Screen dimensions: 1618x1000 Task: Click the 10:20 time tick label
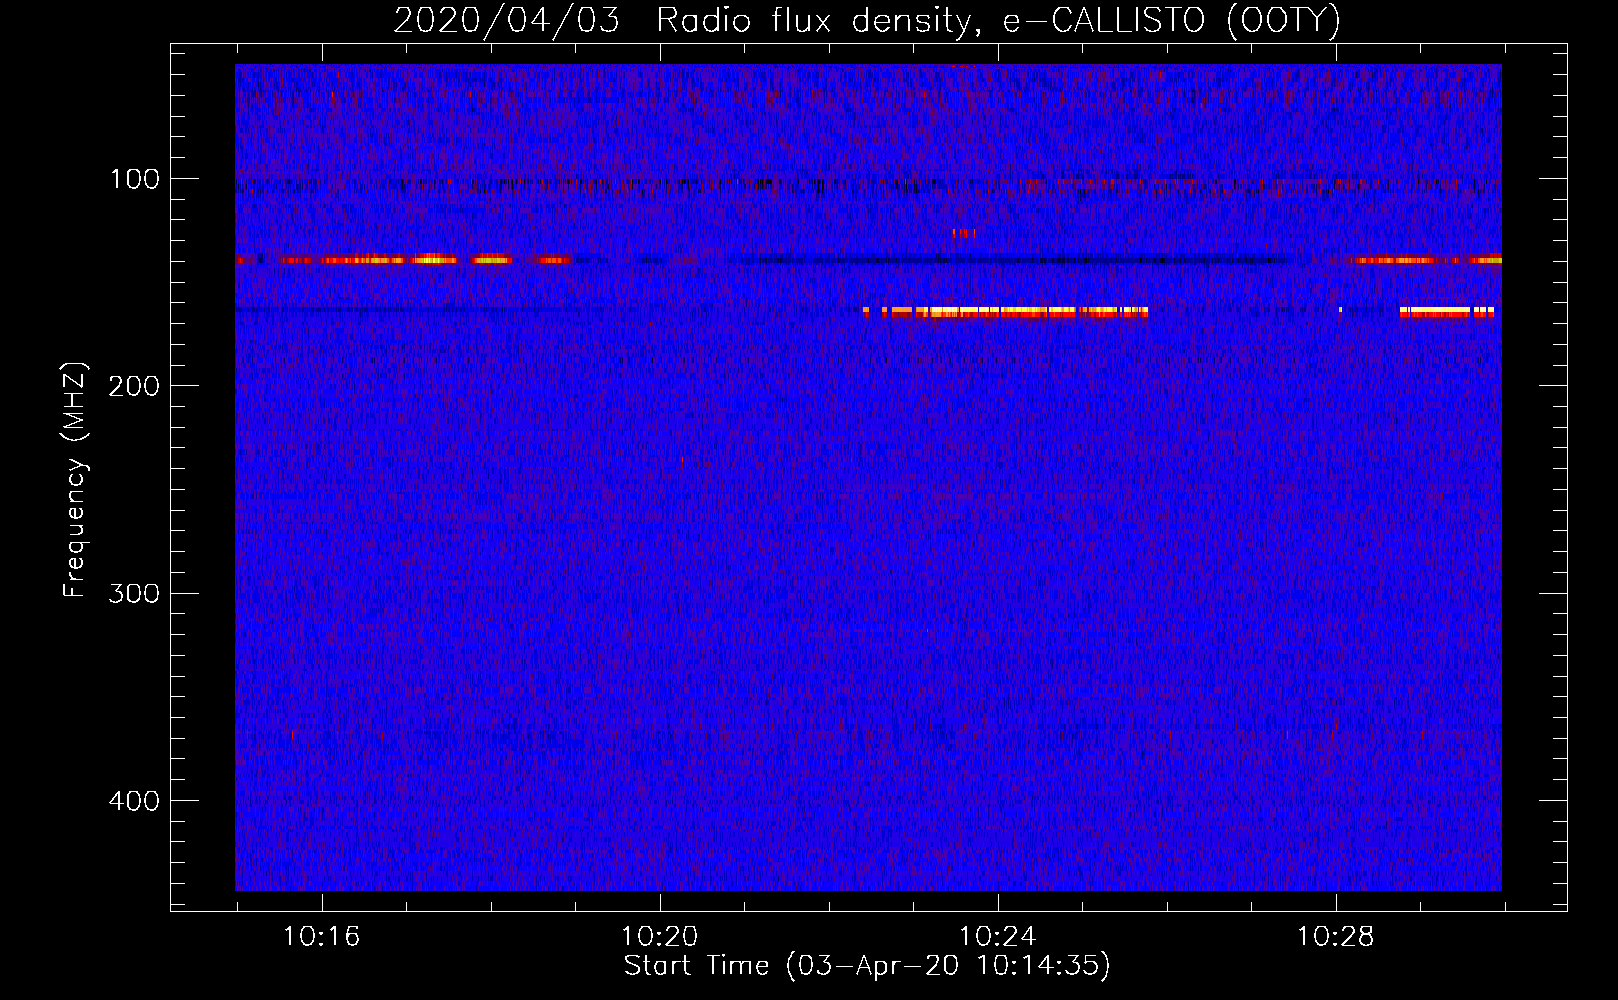pyautogui.click(x=659, y=937)
